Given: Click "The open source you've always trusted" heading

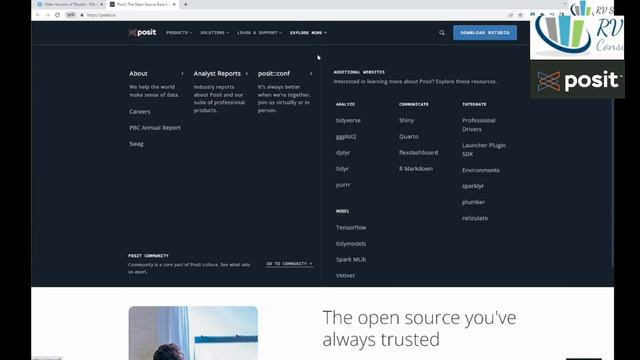Looking at the screenshot, I should [x=419, y=329].
